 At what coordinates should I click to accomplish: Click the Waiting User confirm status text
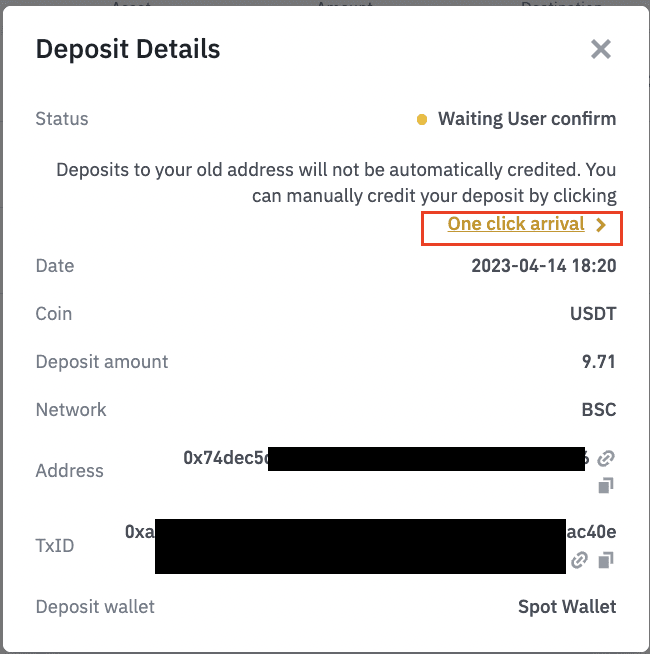click(x=527, y=119)
